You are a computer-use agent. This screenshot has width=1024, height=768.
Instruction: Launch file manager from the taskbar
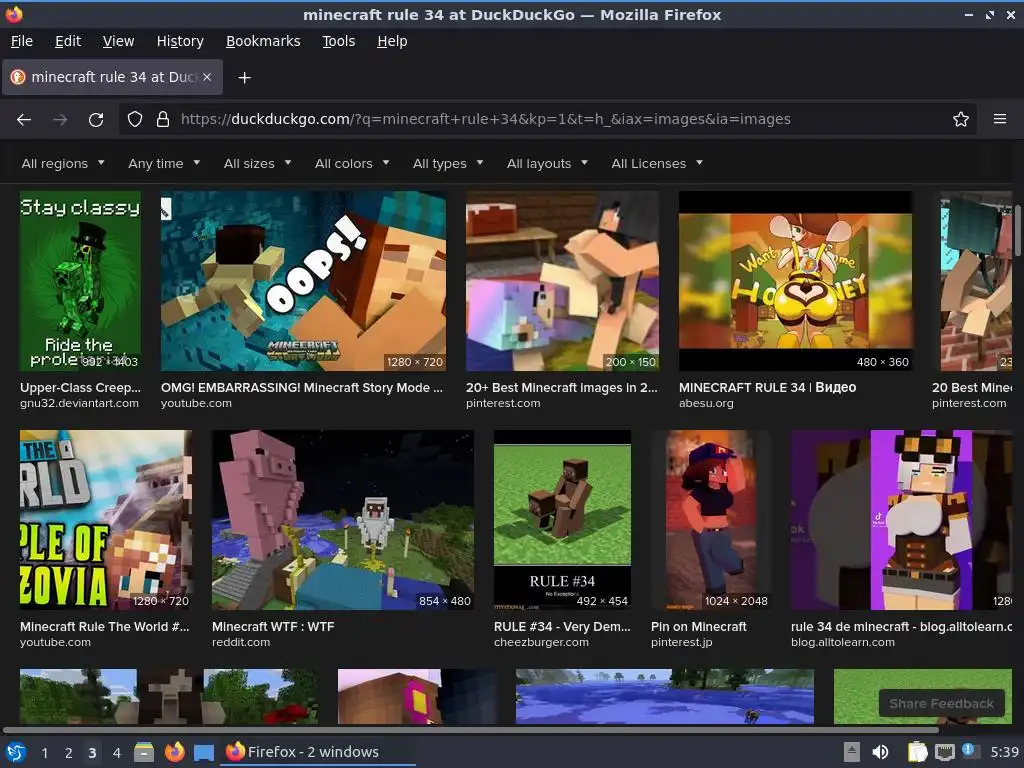pos(144,752)
